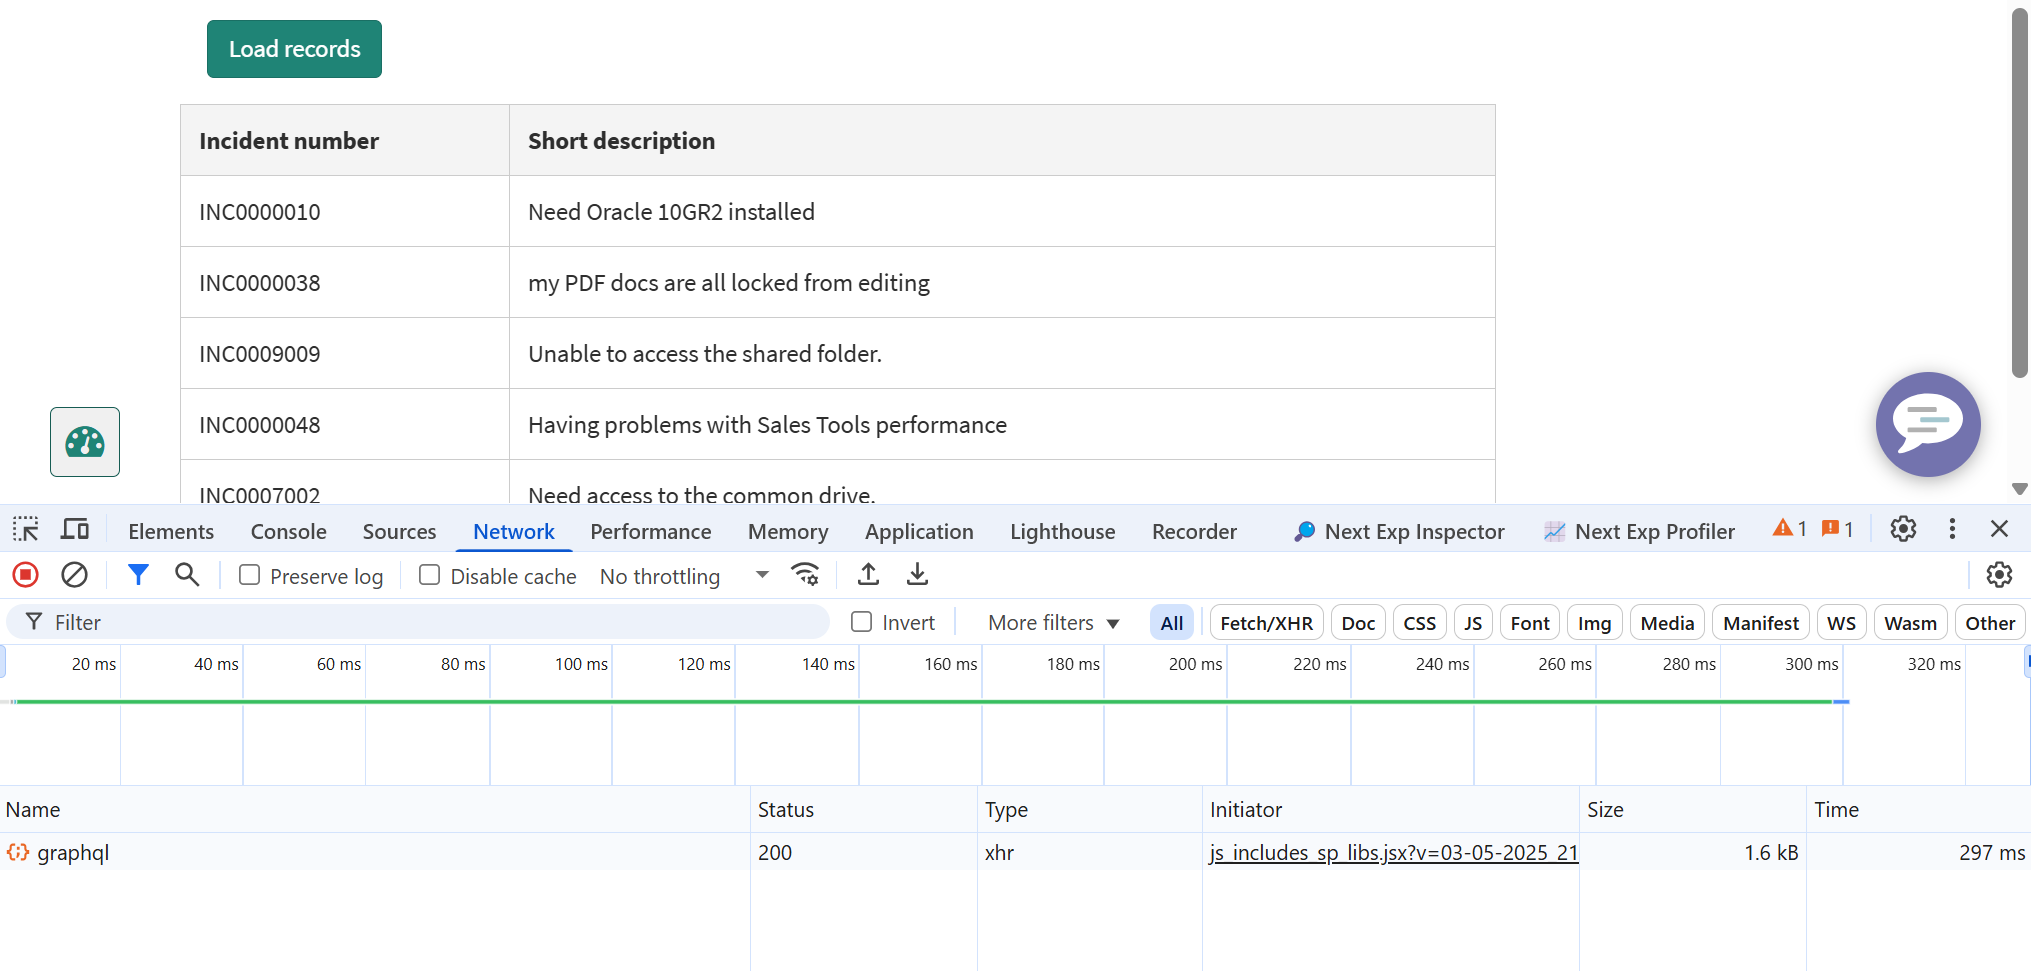Switch to the Console tab
The height and width of the screenshot is (971, 2031).
click(288, 531)
